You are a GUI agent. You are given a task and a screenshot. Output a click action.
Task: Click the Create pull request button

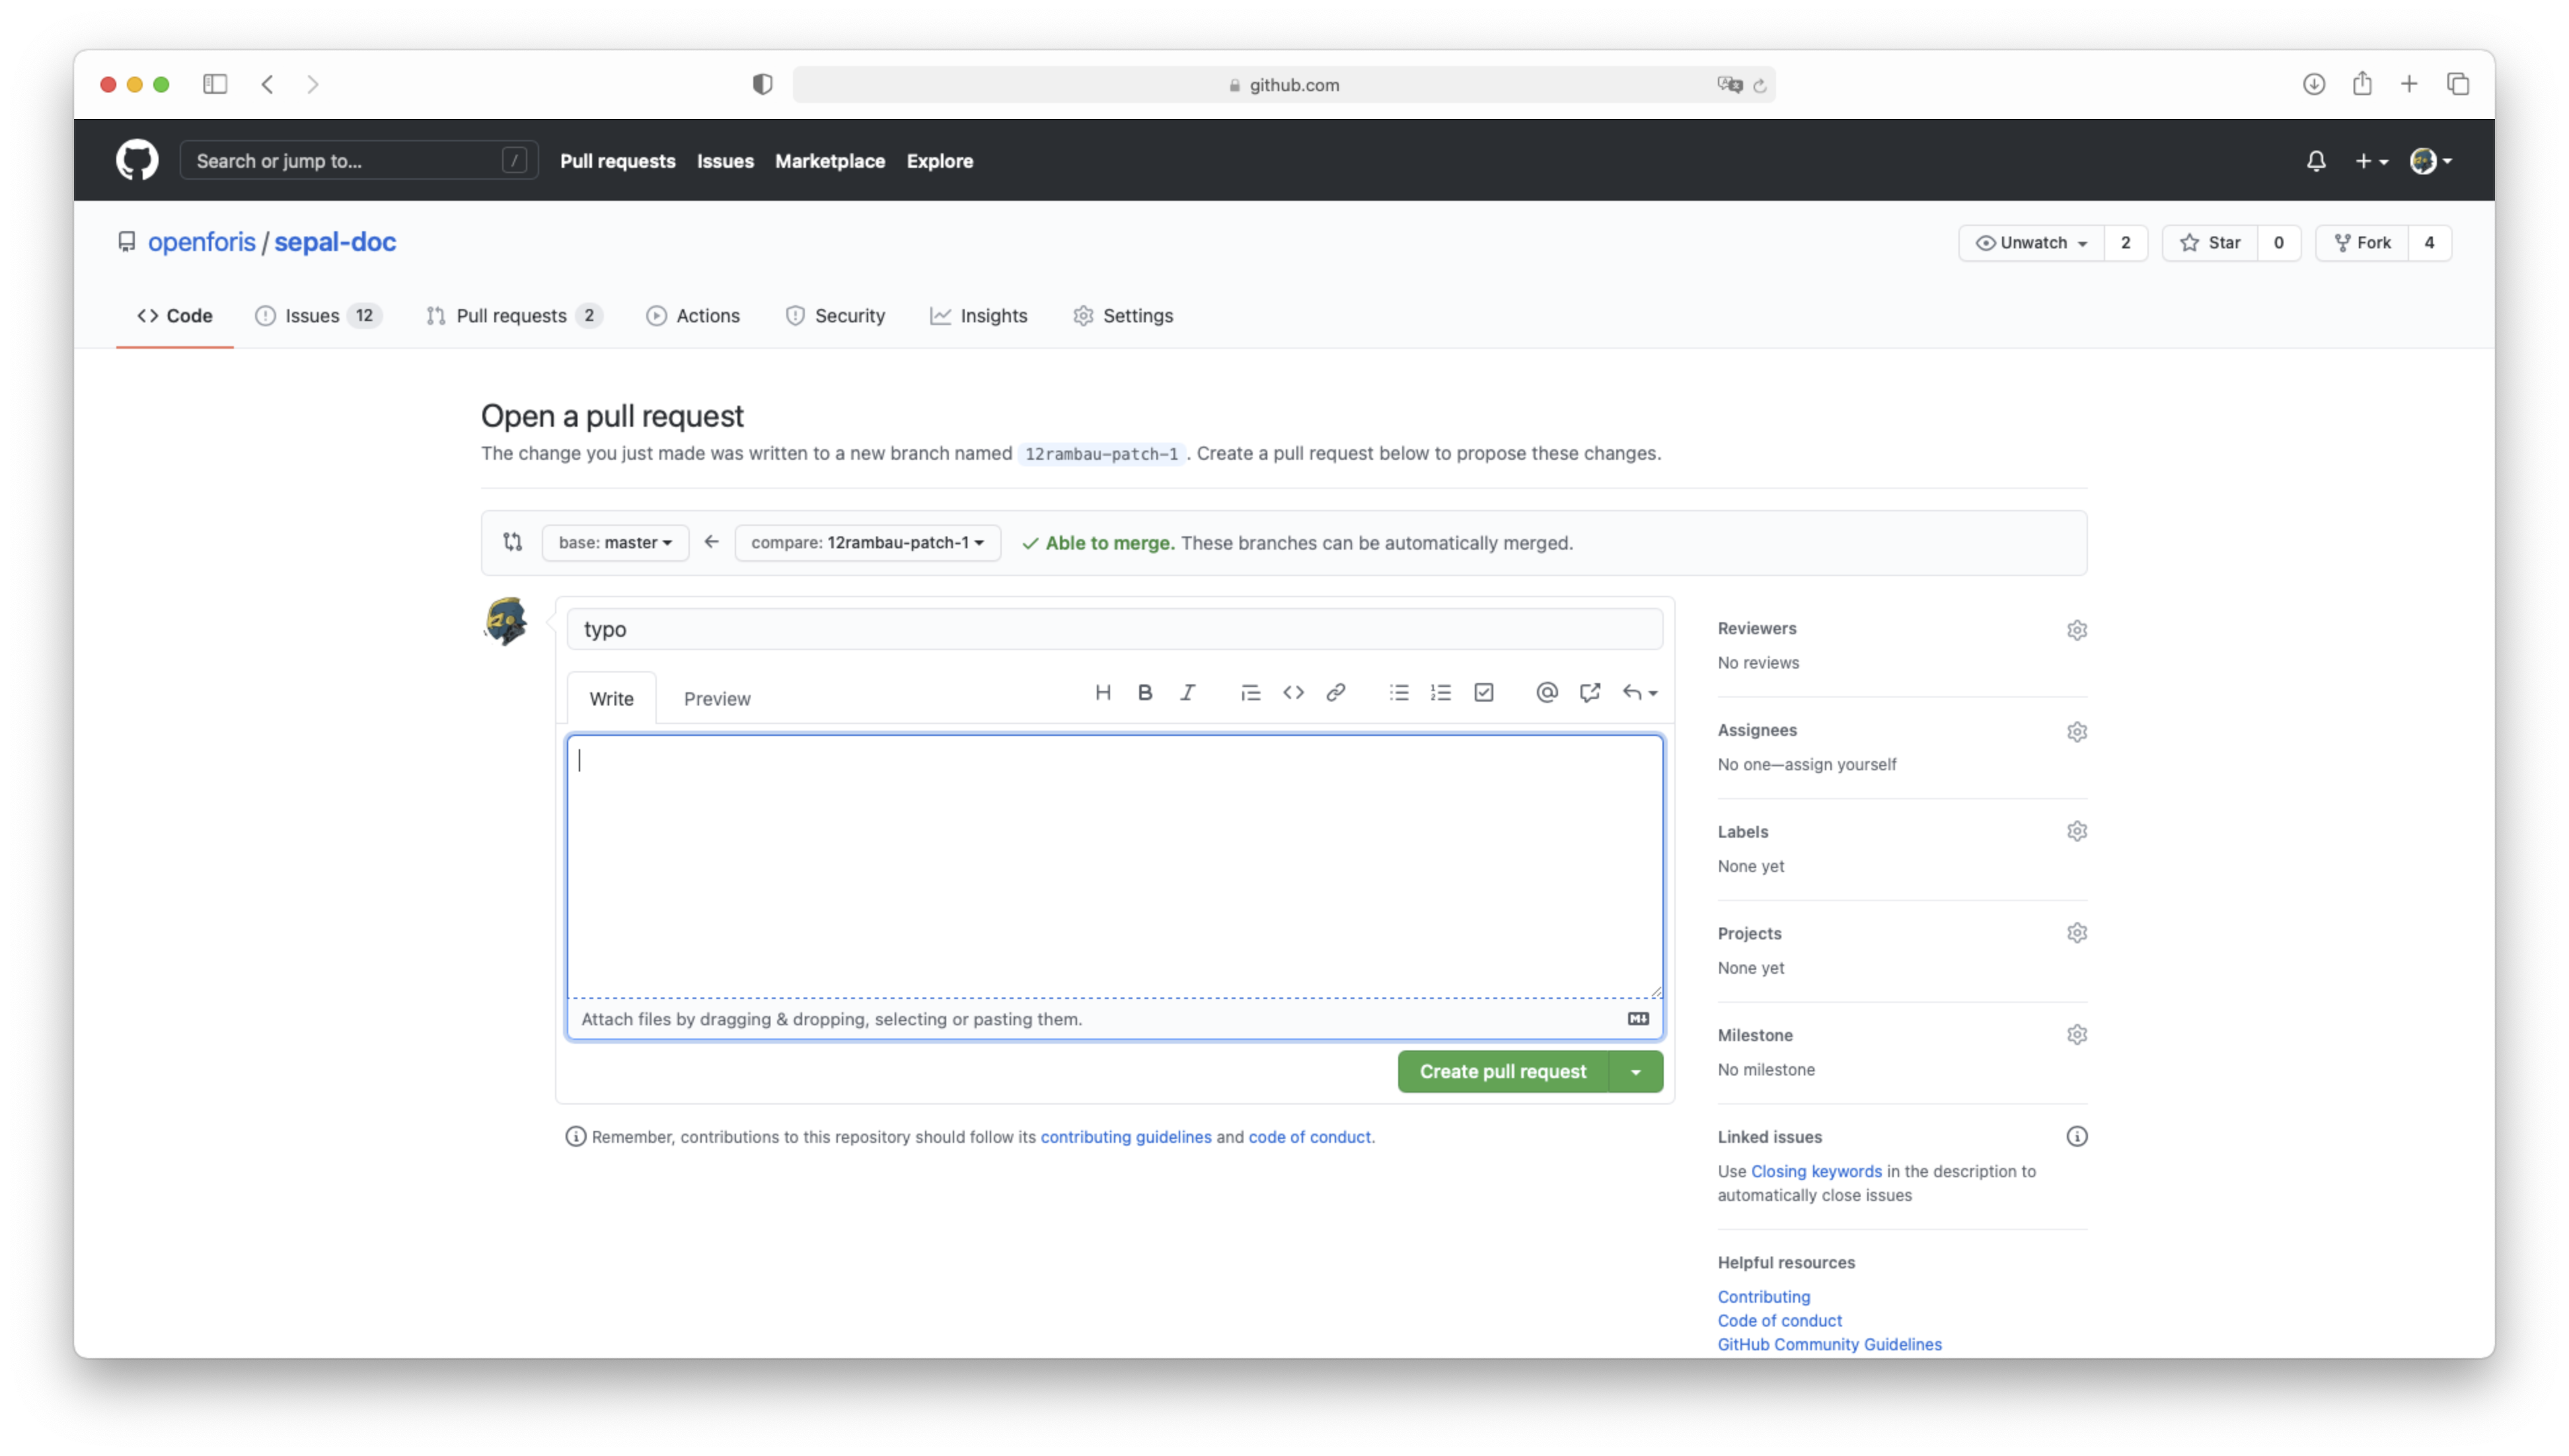coord(1502,1072)
